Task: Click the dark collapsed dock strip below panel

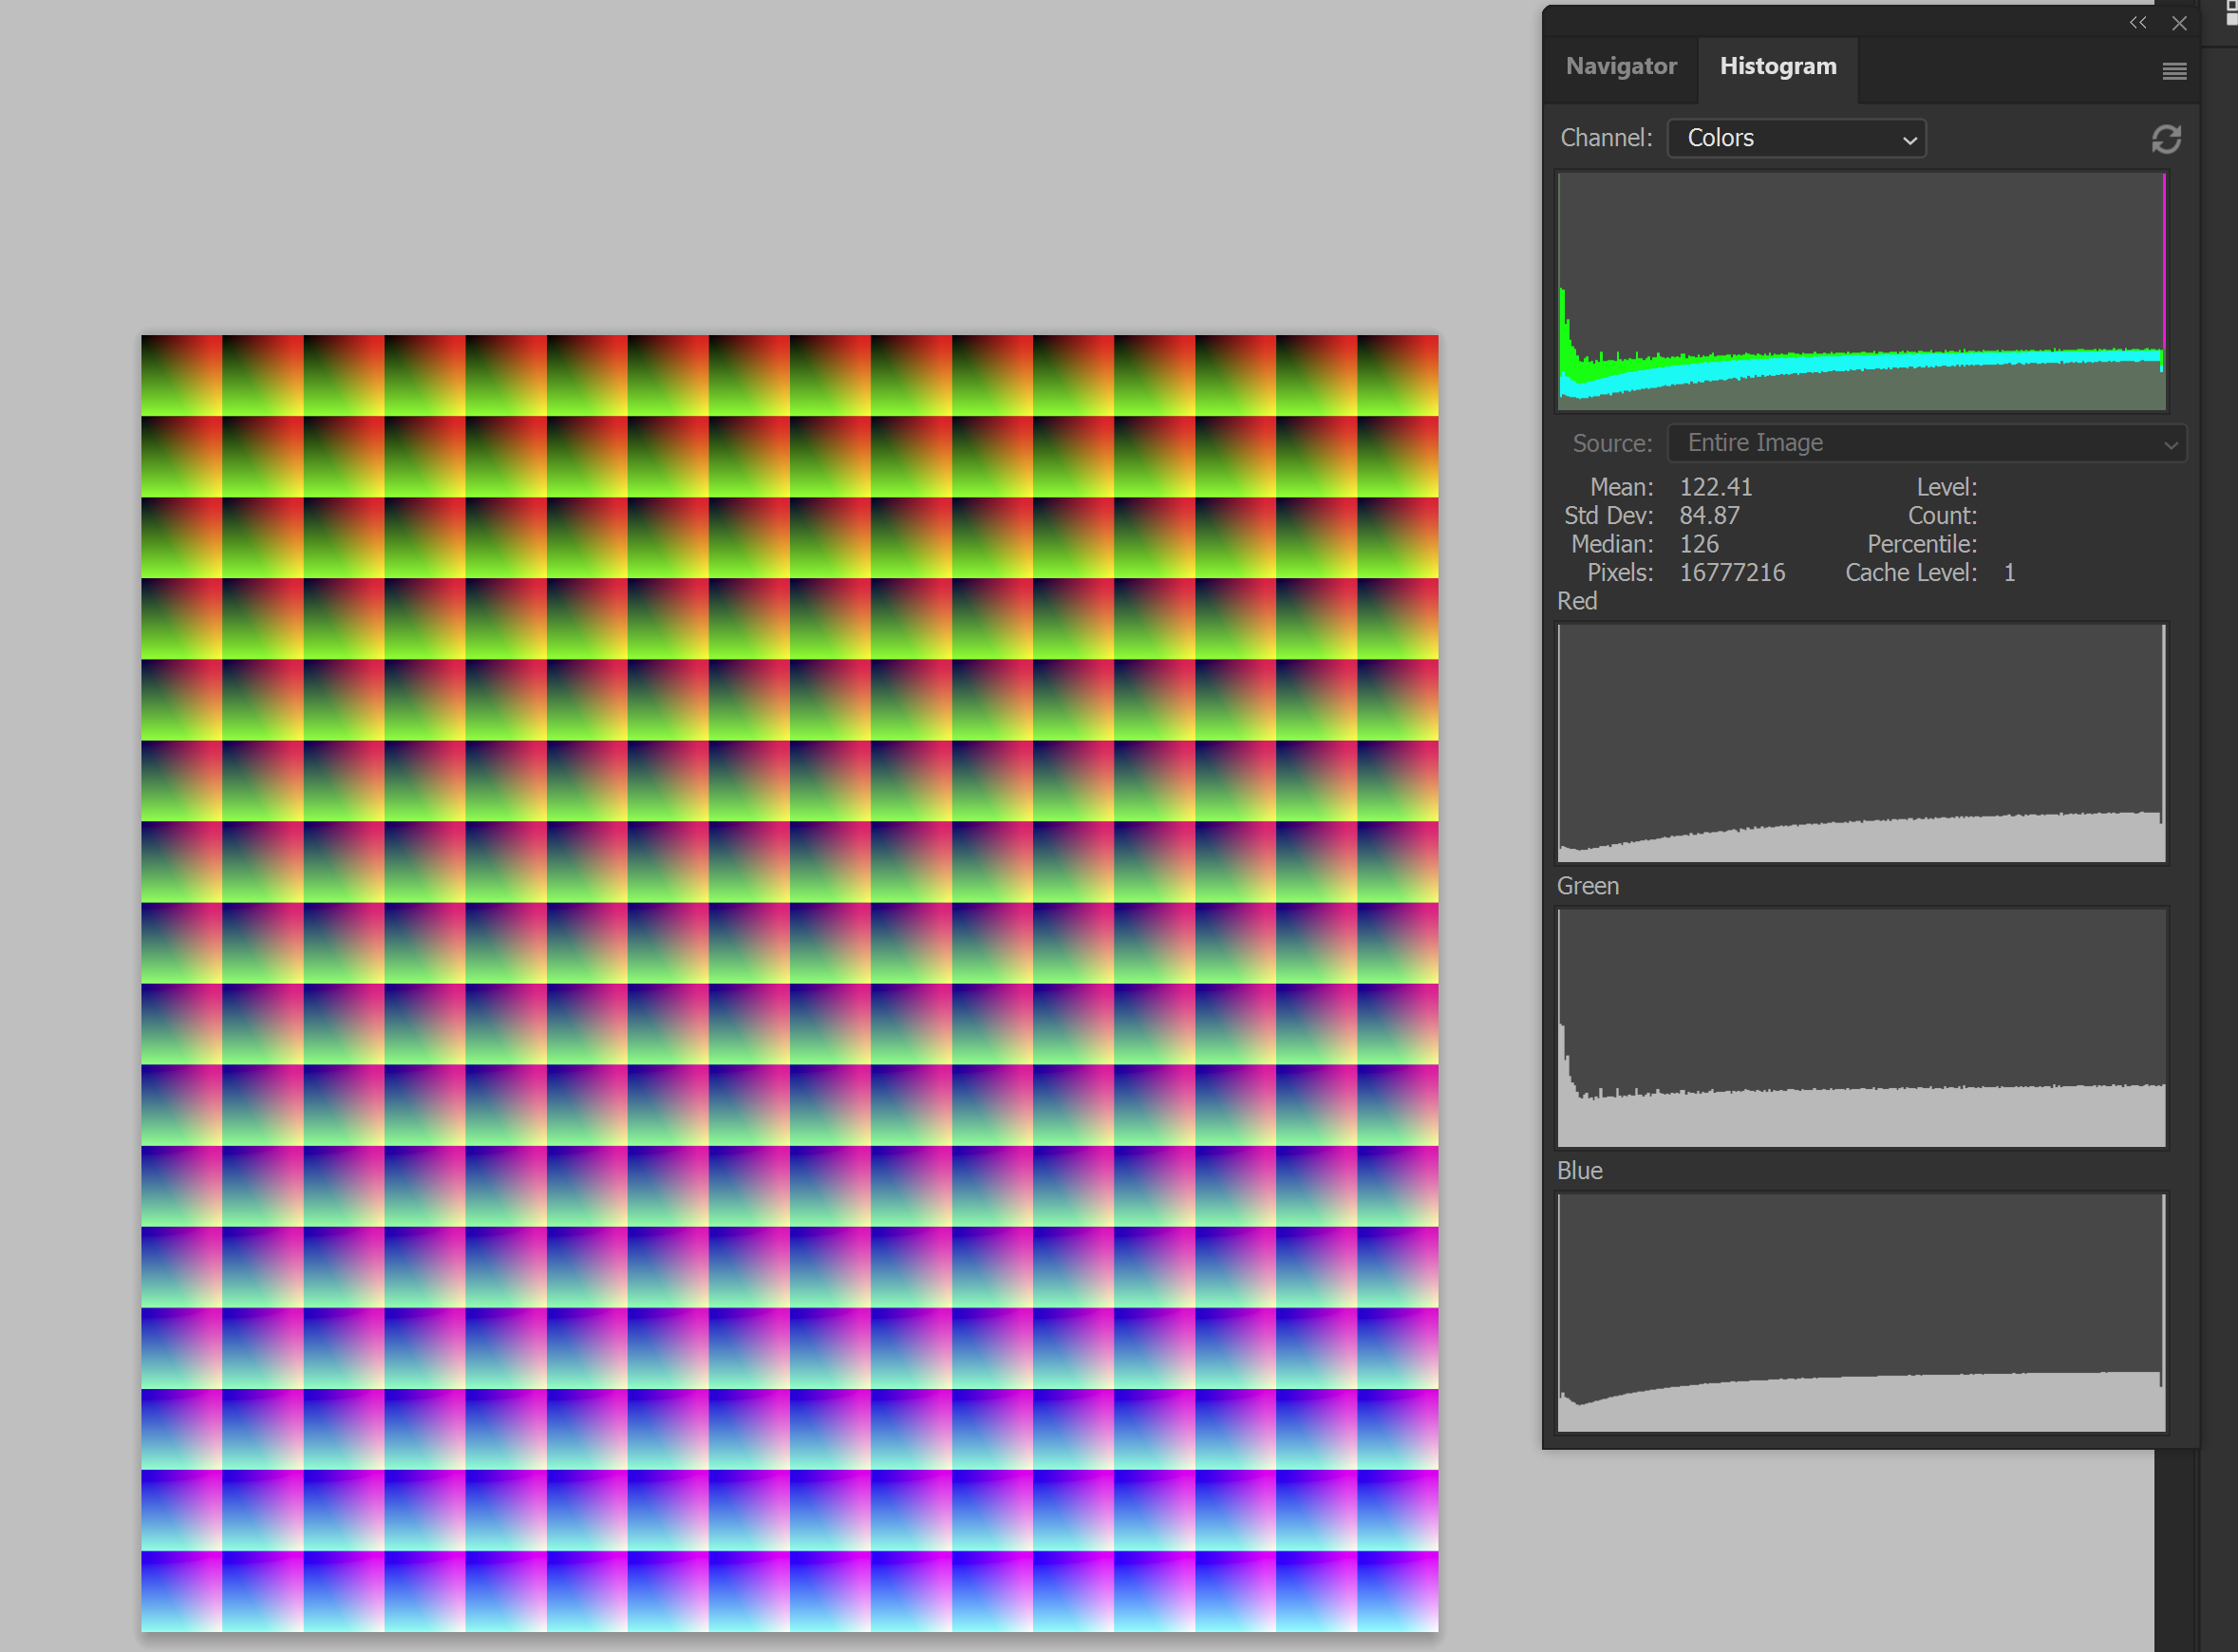Action: pyautogui.click(x=2175, y=1550)
